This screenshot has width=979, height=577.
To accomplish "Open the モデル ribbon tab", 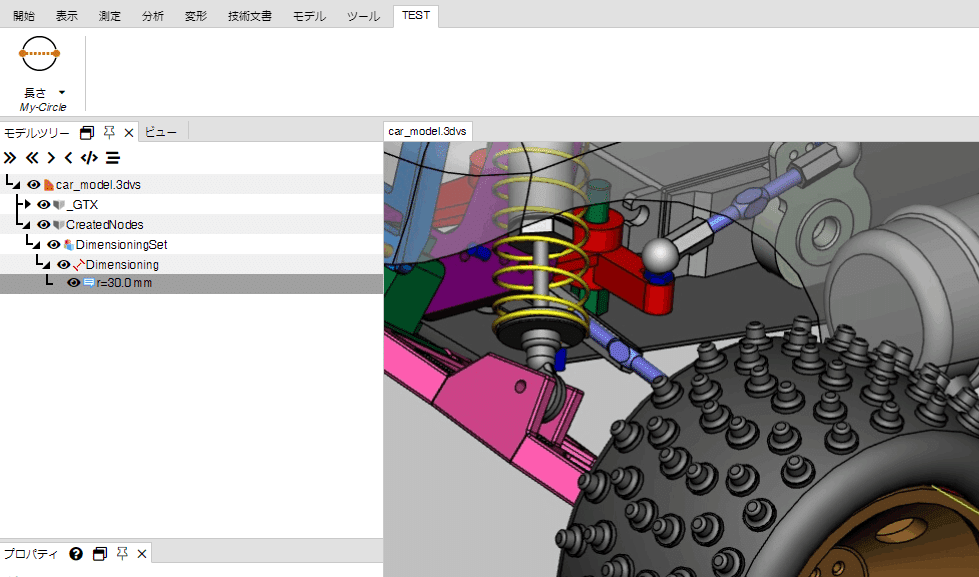I will pyautogui.click(x=310, y=16).
